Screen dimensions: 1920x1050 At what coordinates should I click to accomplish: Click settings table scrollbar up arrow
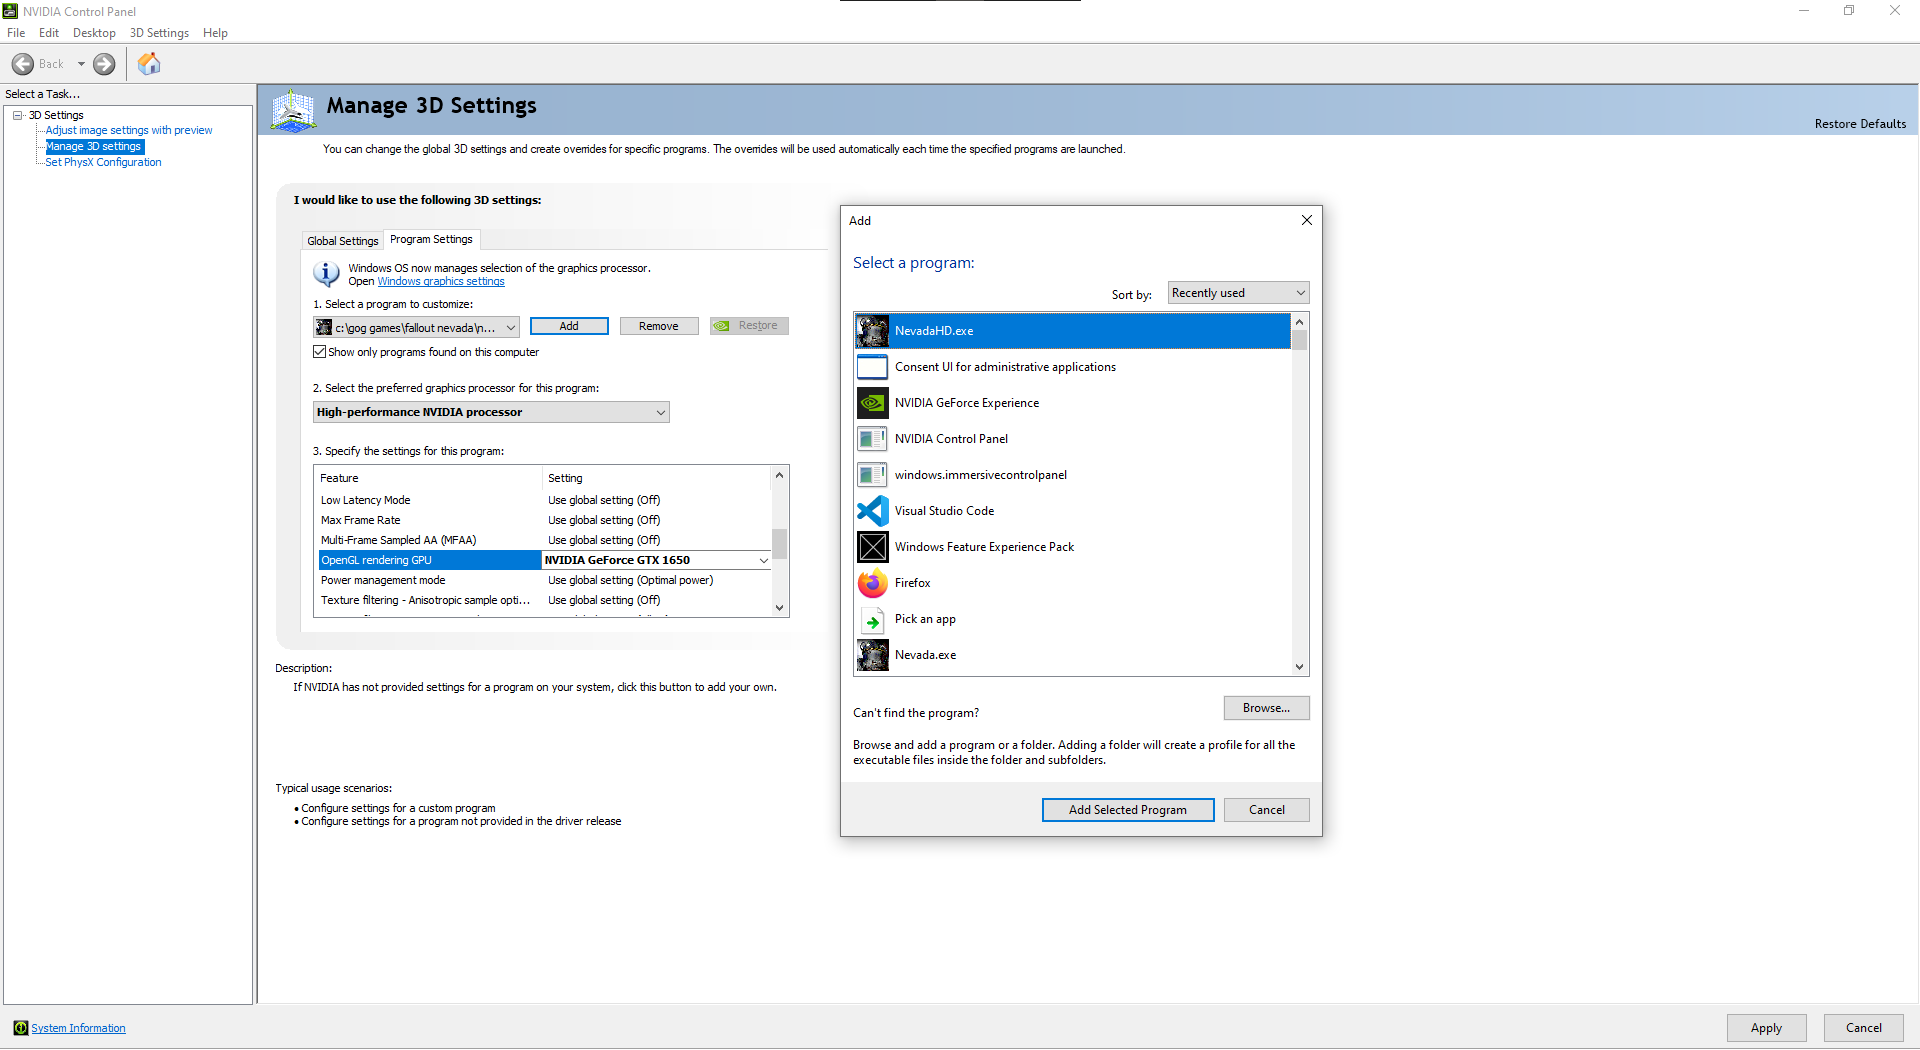click(x=779, y=476)
